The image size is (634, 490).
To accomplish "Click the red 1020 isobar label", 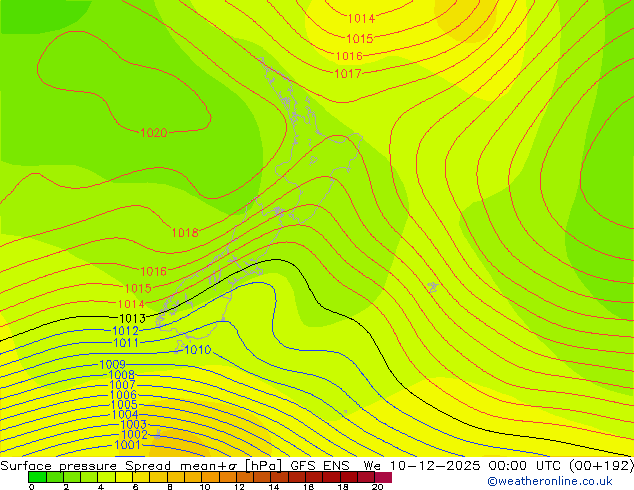I will (154, 133).
